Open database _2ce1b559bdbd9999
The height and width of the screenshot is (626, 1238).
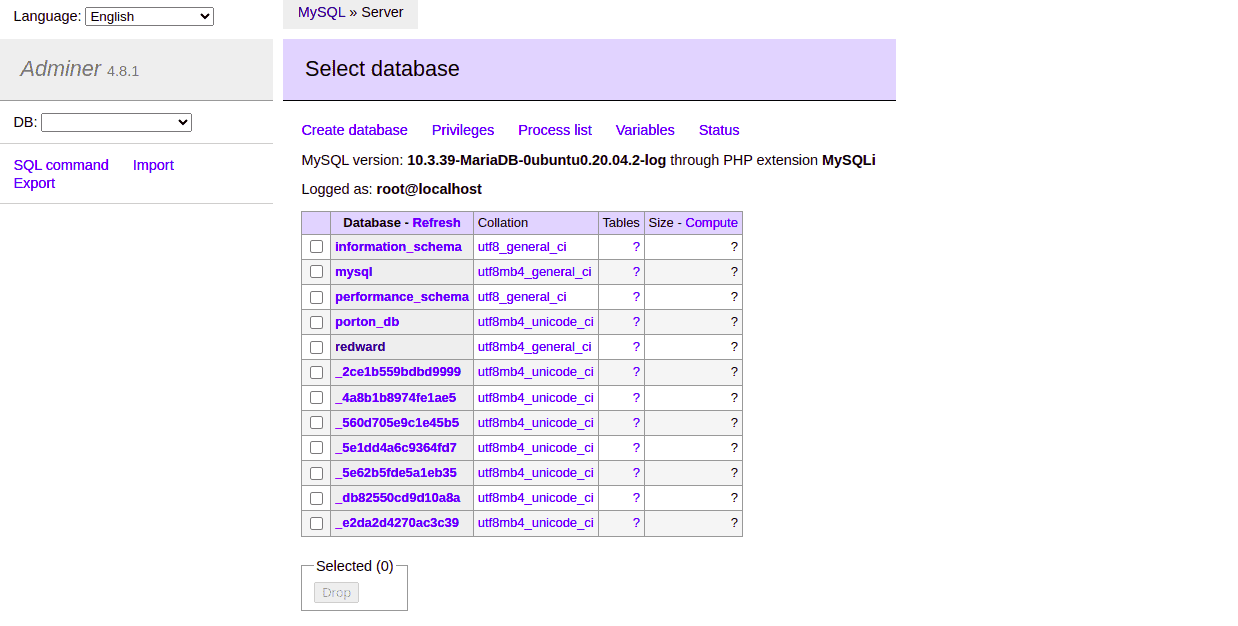pyautogui.click(x=398, y=372)
